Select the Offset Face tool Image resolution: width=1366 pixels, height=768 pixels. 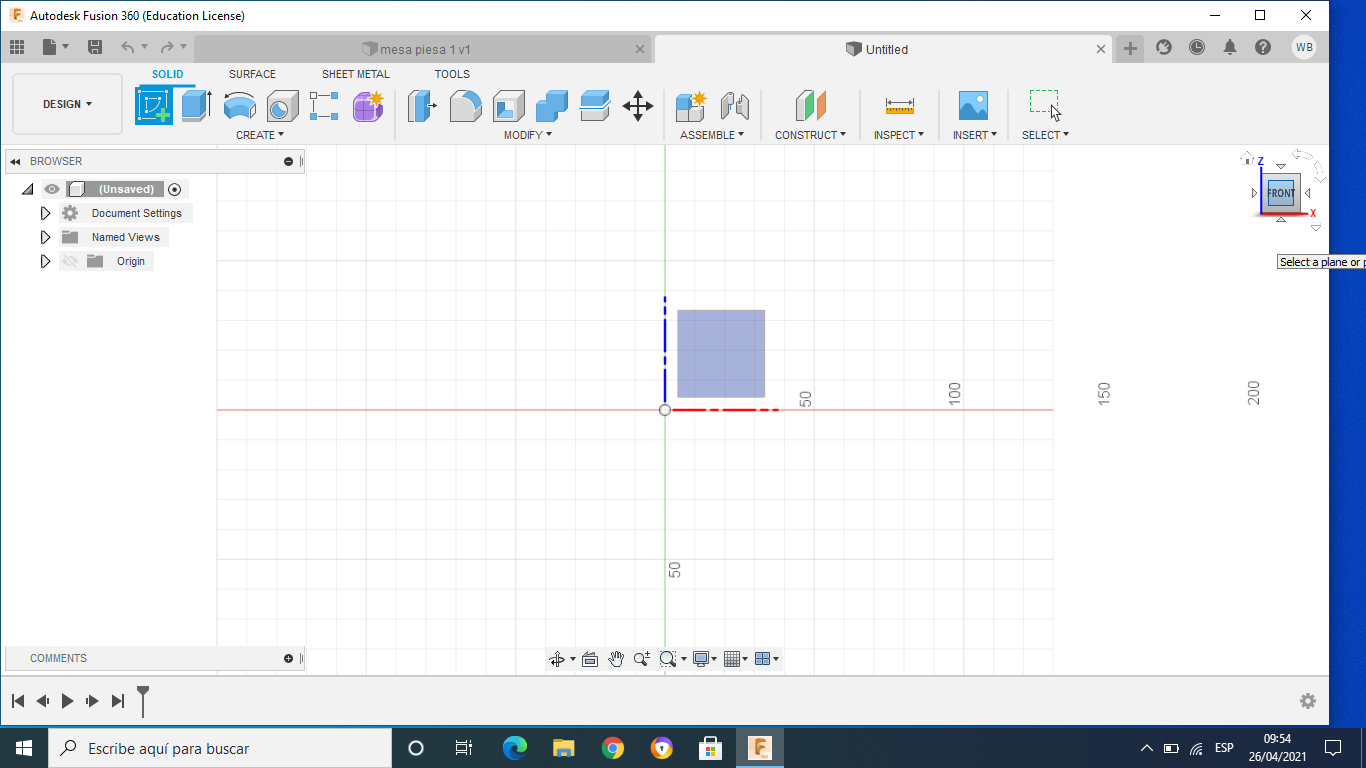(x=595, y=105)
